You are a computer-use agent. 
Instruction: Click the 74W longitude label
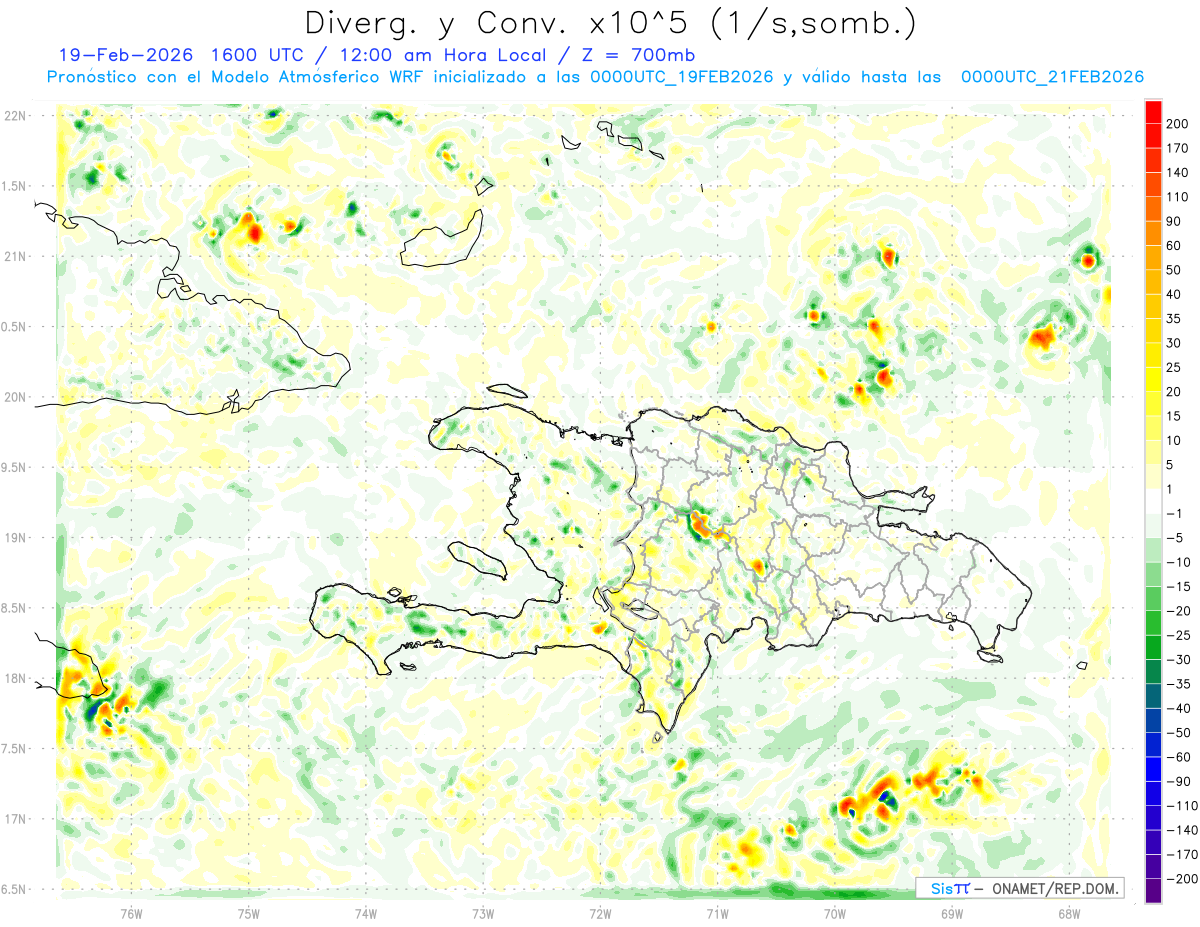[x=366, y=912]
